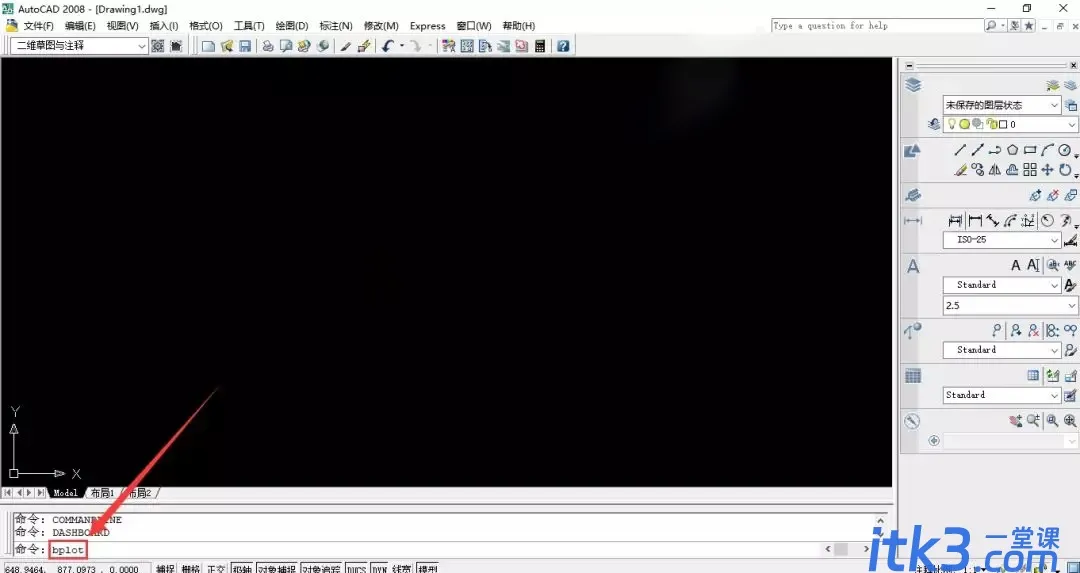This screenshot has width=1080, height=573.
Task: Toggle layer 0 lock icon
Action: (x=992, y=124)
